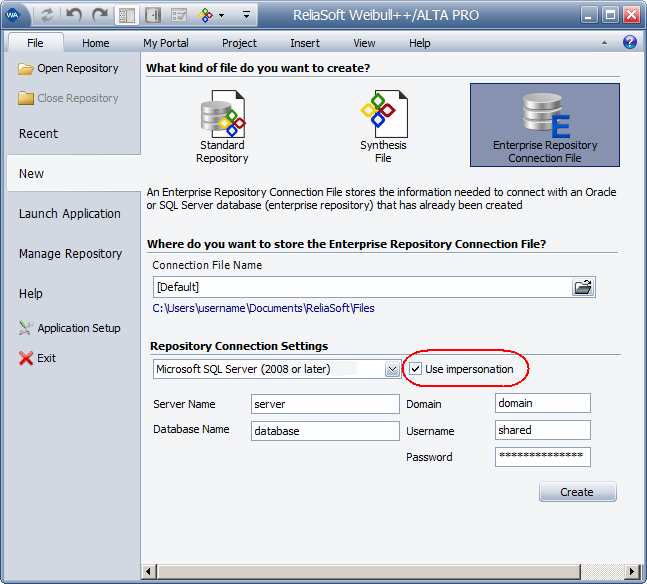647x584 pixels.
Task: Uncheck the Use impersonation checkbox
Action: point(416,369)
